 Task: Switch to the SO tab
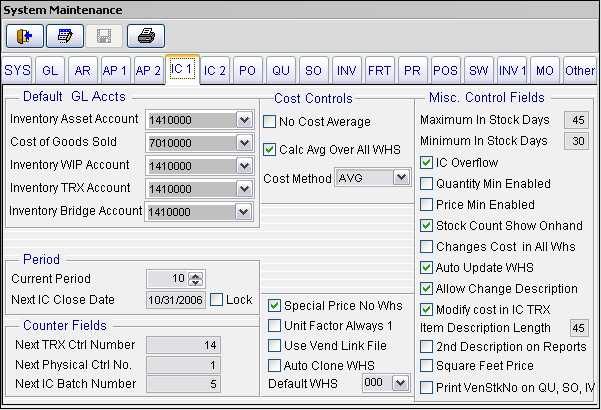click(314, 71)
